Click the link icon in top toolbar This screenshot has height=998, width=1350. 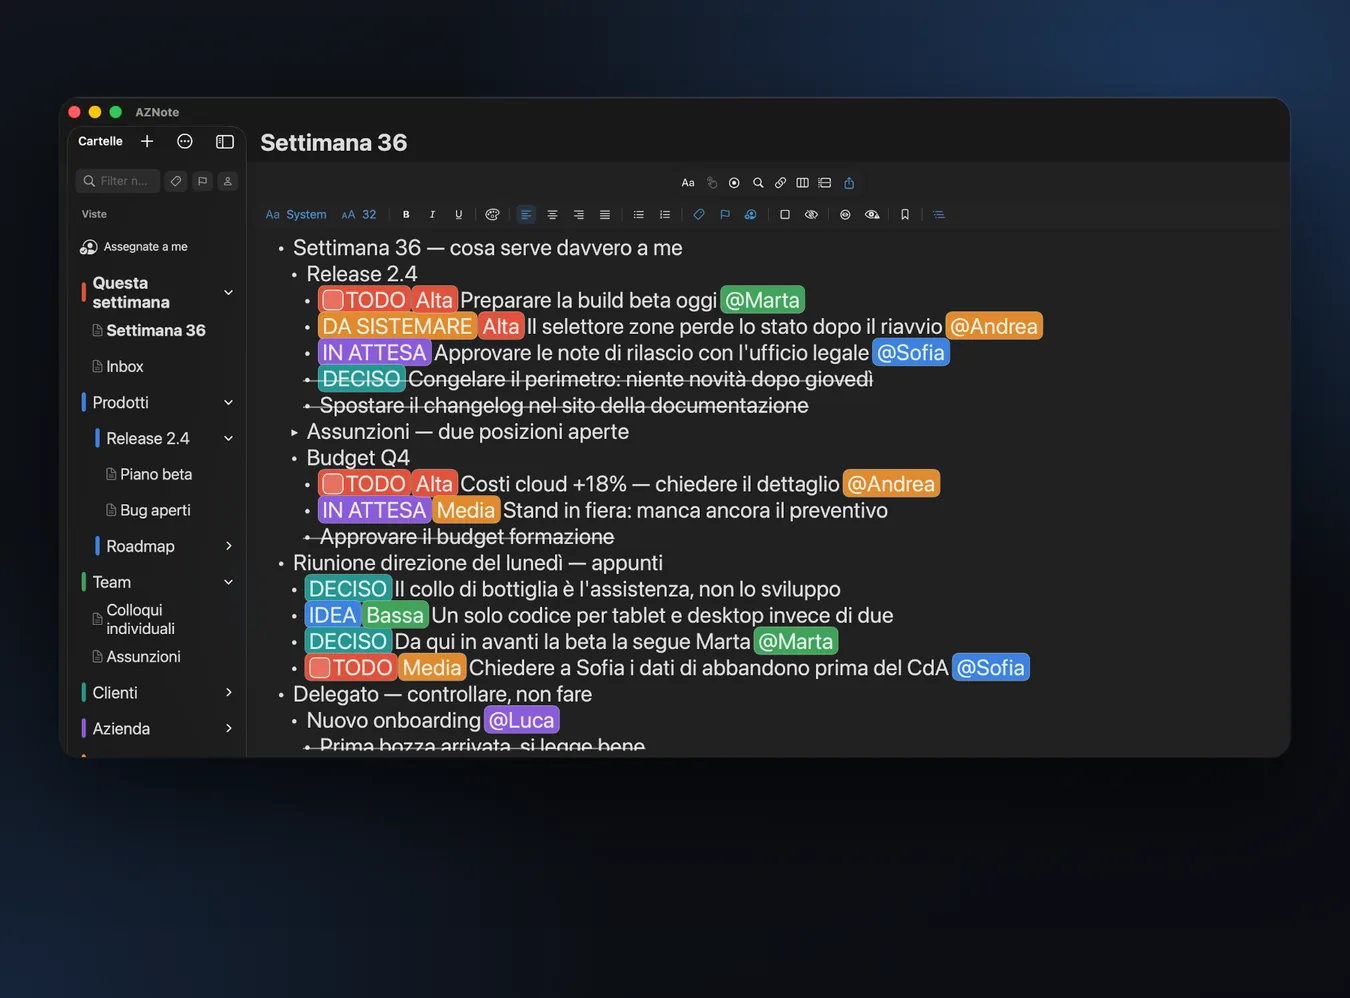coord(780,183)
